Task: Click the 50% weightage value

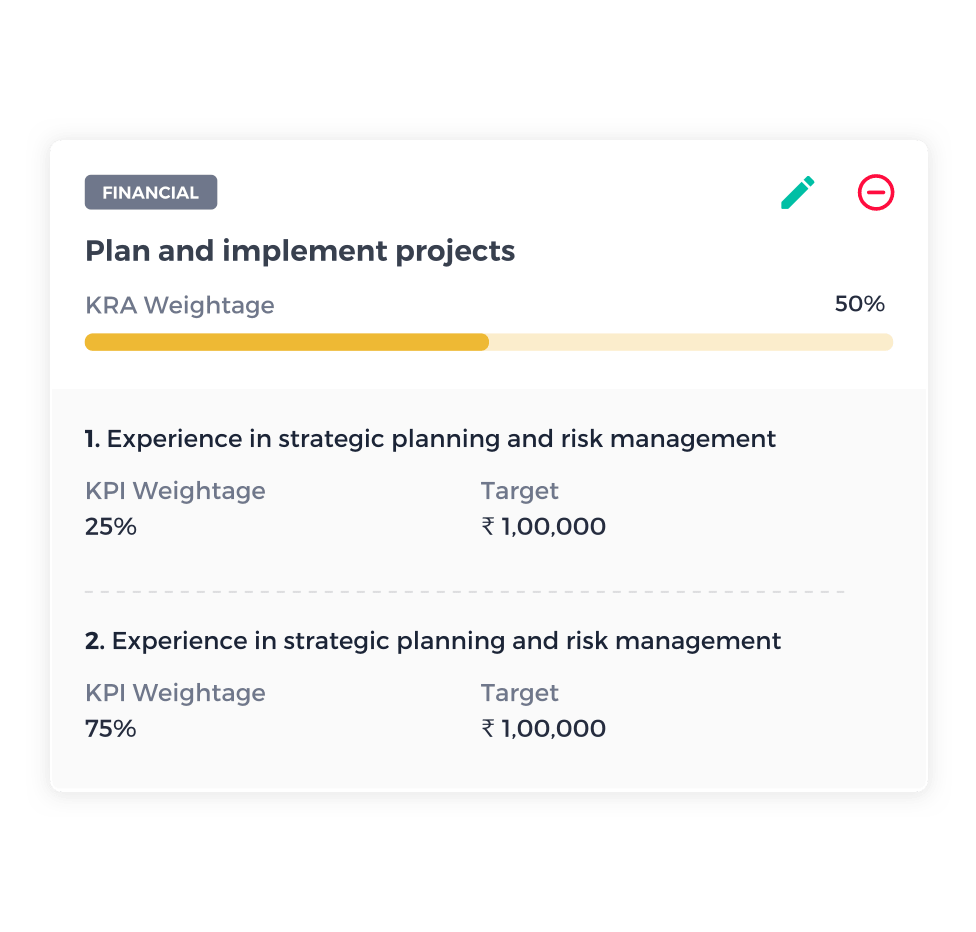Action: 859,304
